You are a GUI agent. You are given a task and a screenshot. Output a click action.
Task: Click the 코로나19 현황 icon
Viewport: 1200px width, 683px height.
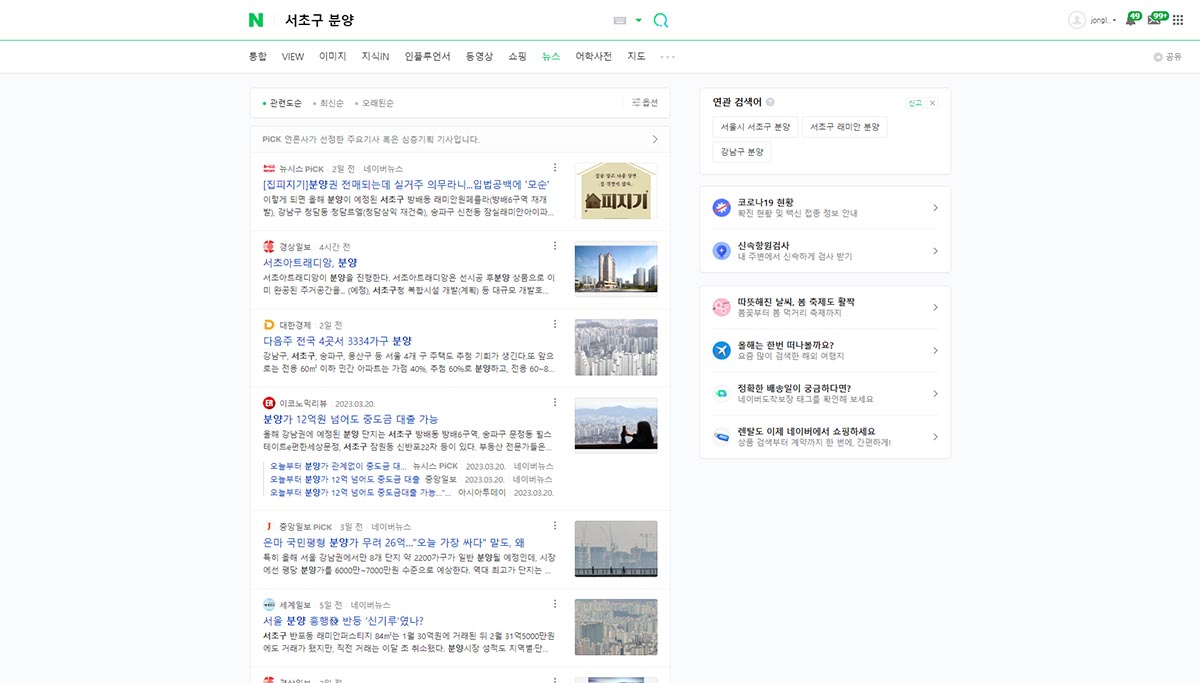pos(722,207)
